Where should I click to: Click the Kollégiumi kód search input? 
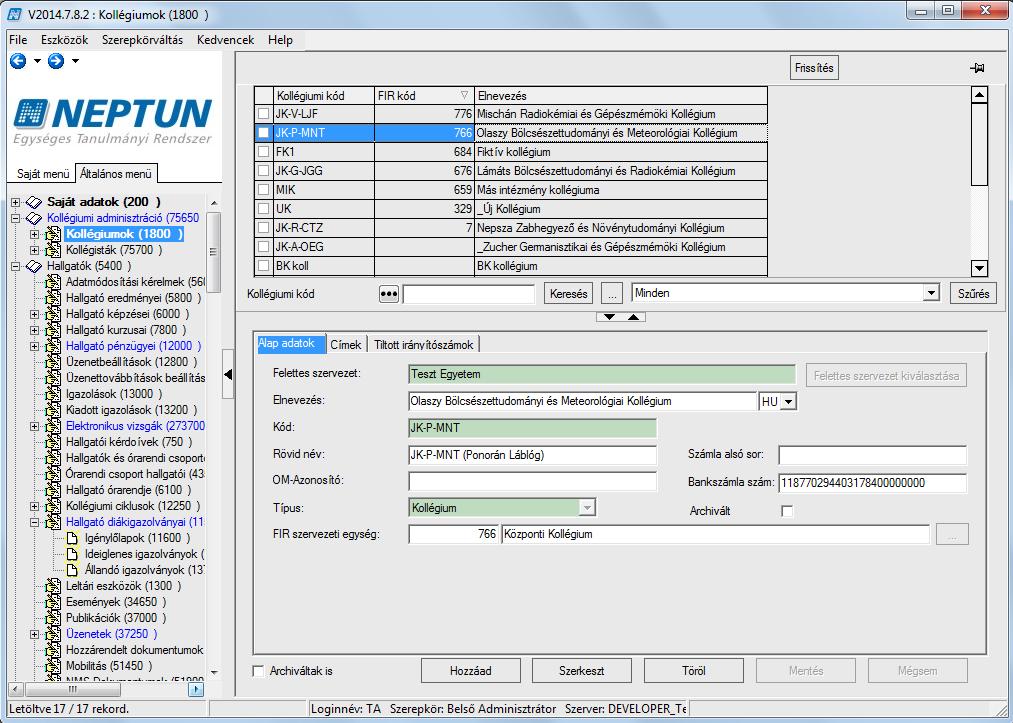coord(469,294)
